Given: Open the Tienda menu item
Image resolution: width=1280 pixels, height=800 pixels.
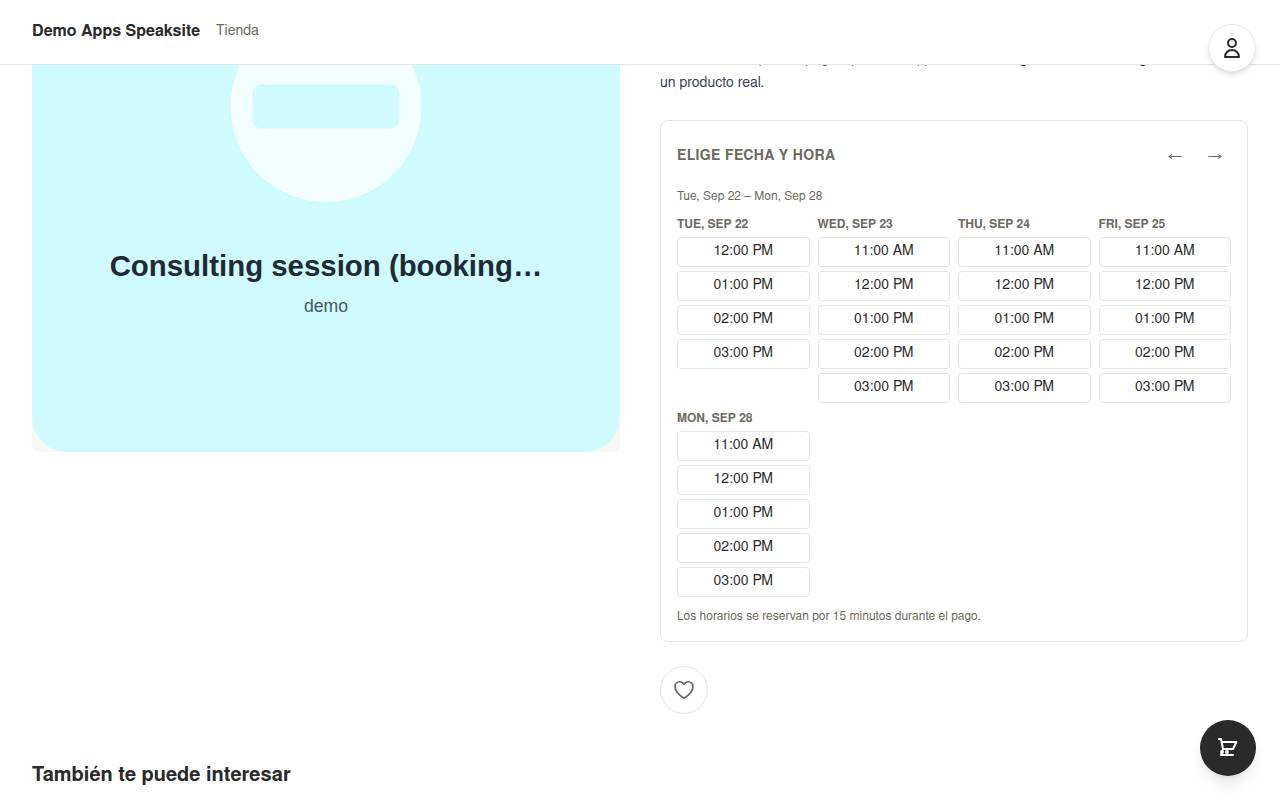Looking at the screenshot, I should click(x=237, y=30).
